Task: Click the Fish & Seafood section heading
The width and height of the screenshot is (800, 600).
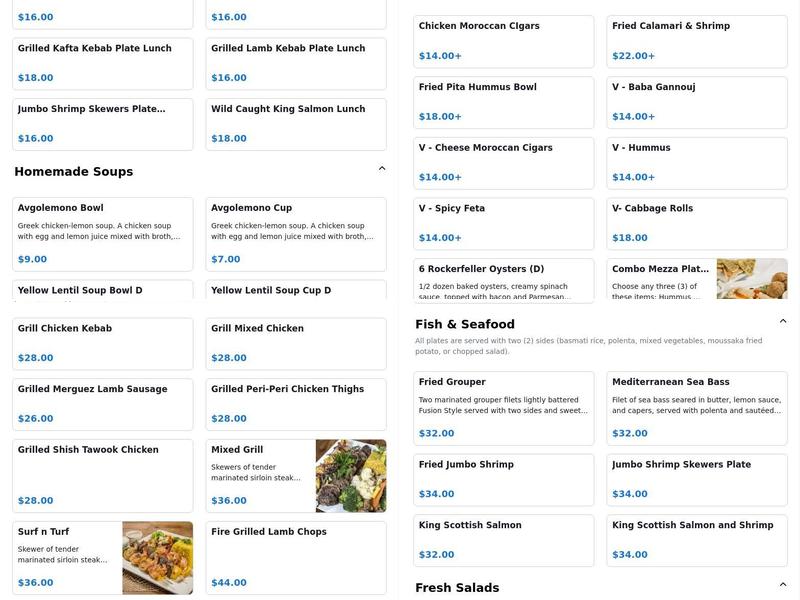Action: pyautogui.click(x=464, y=323)
